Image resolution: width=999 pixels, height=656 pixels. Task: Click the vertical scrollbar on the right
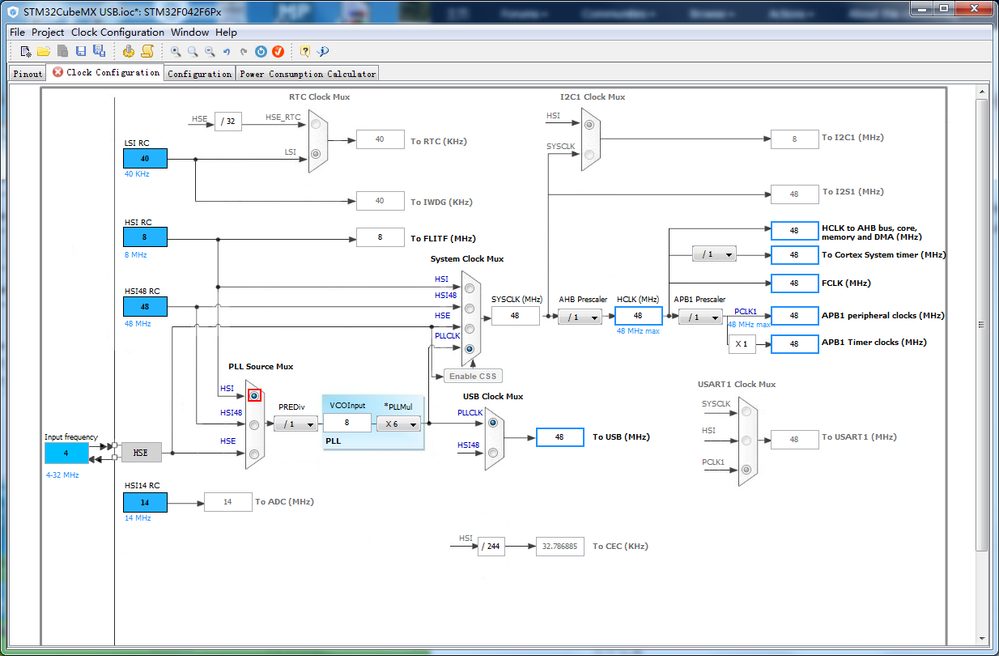tap(981, 325)
